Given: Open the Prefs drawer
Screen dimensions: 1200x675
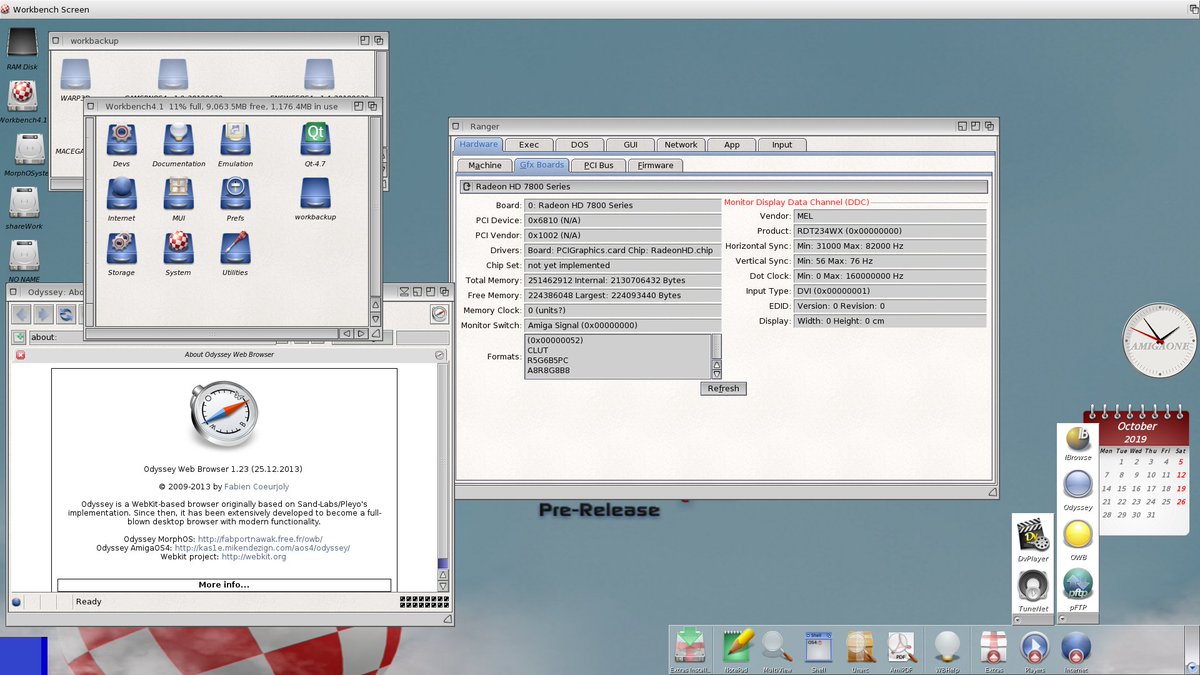Looking at the screenshot, I should [235, 198].
